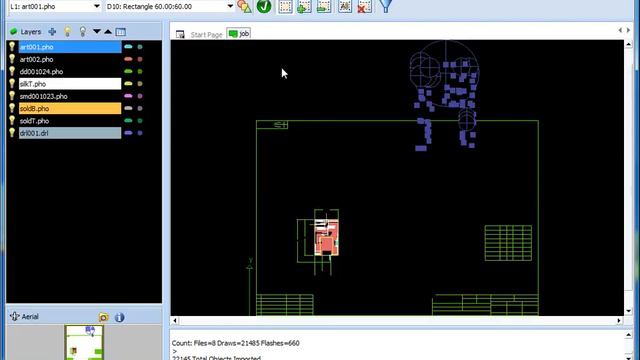Select the dd001024.pho layer row
Viewport: 640px width, 360px height.
pyautogui.click(x=70, y=71)
